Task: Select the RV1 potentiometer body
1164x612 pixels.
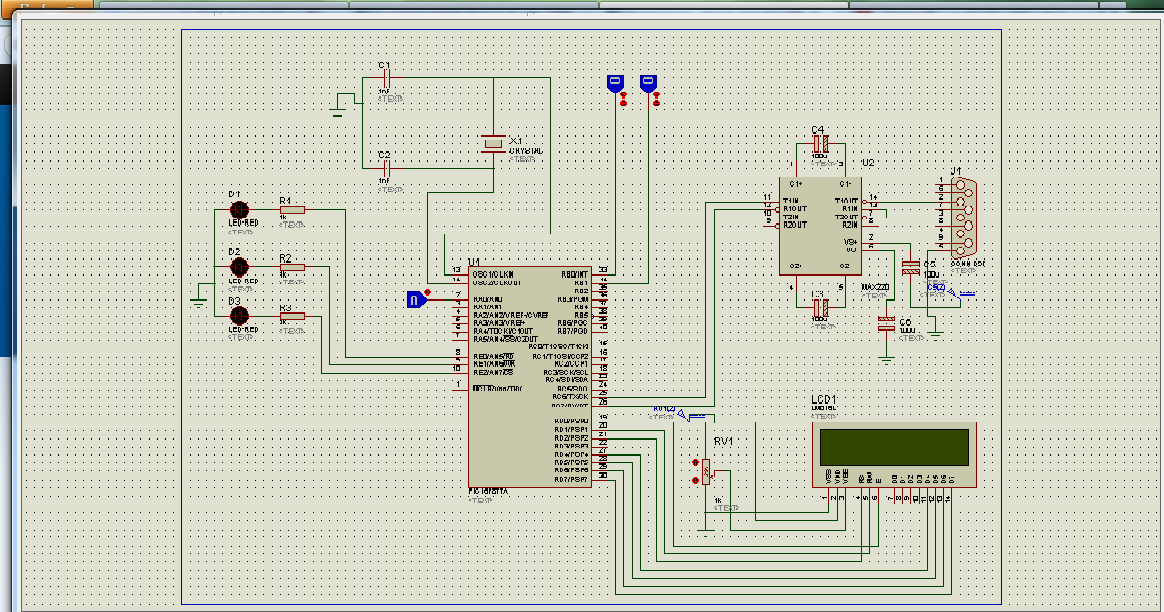Action: (707, 470)
